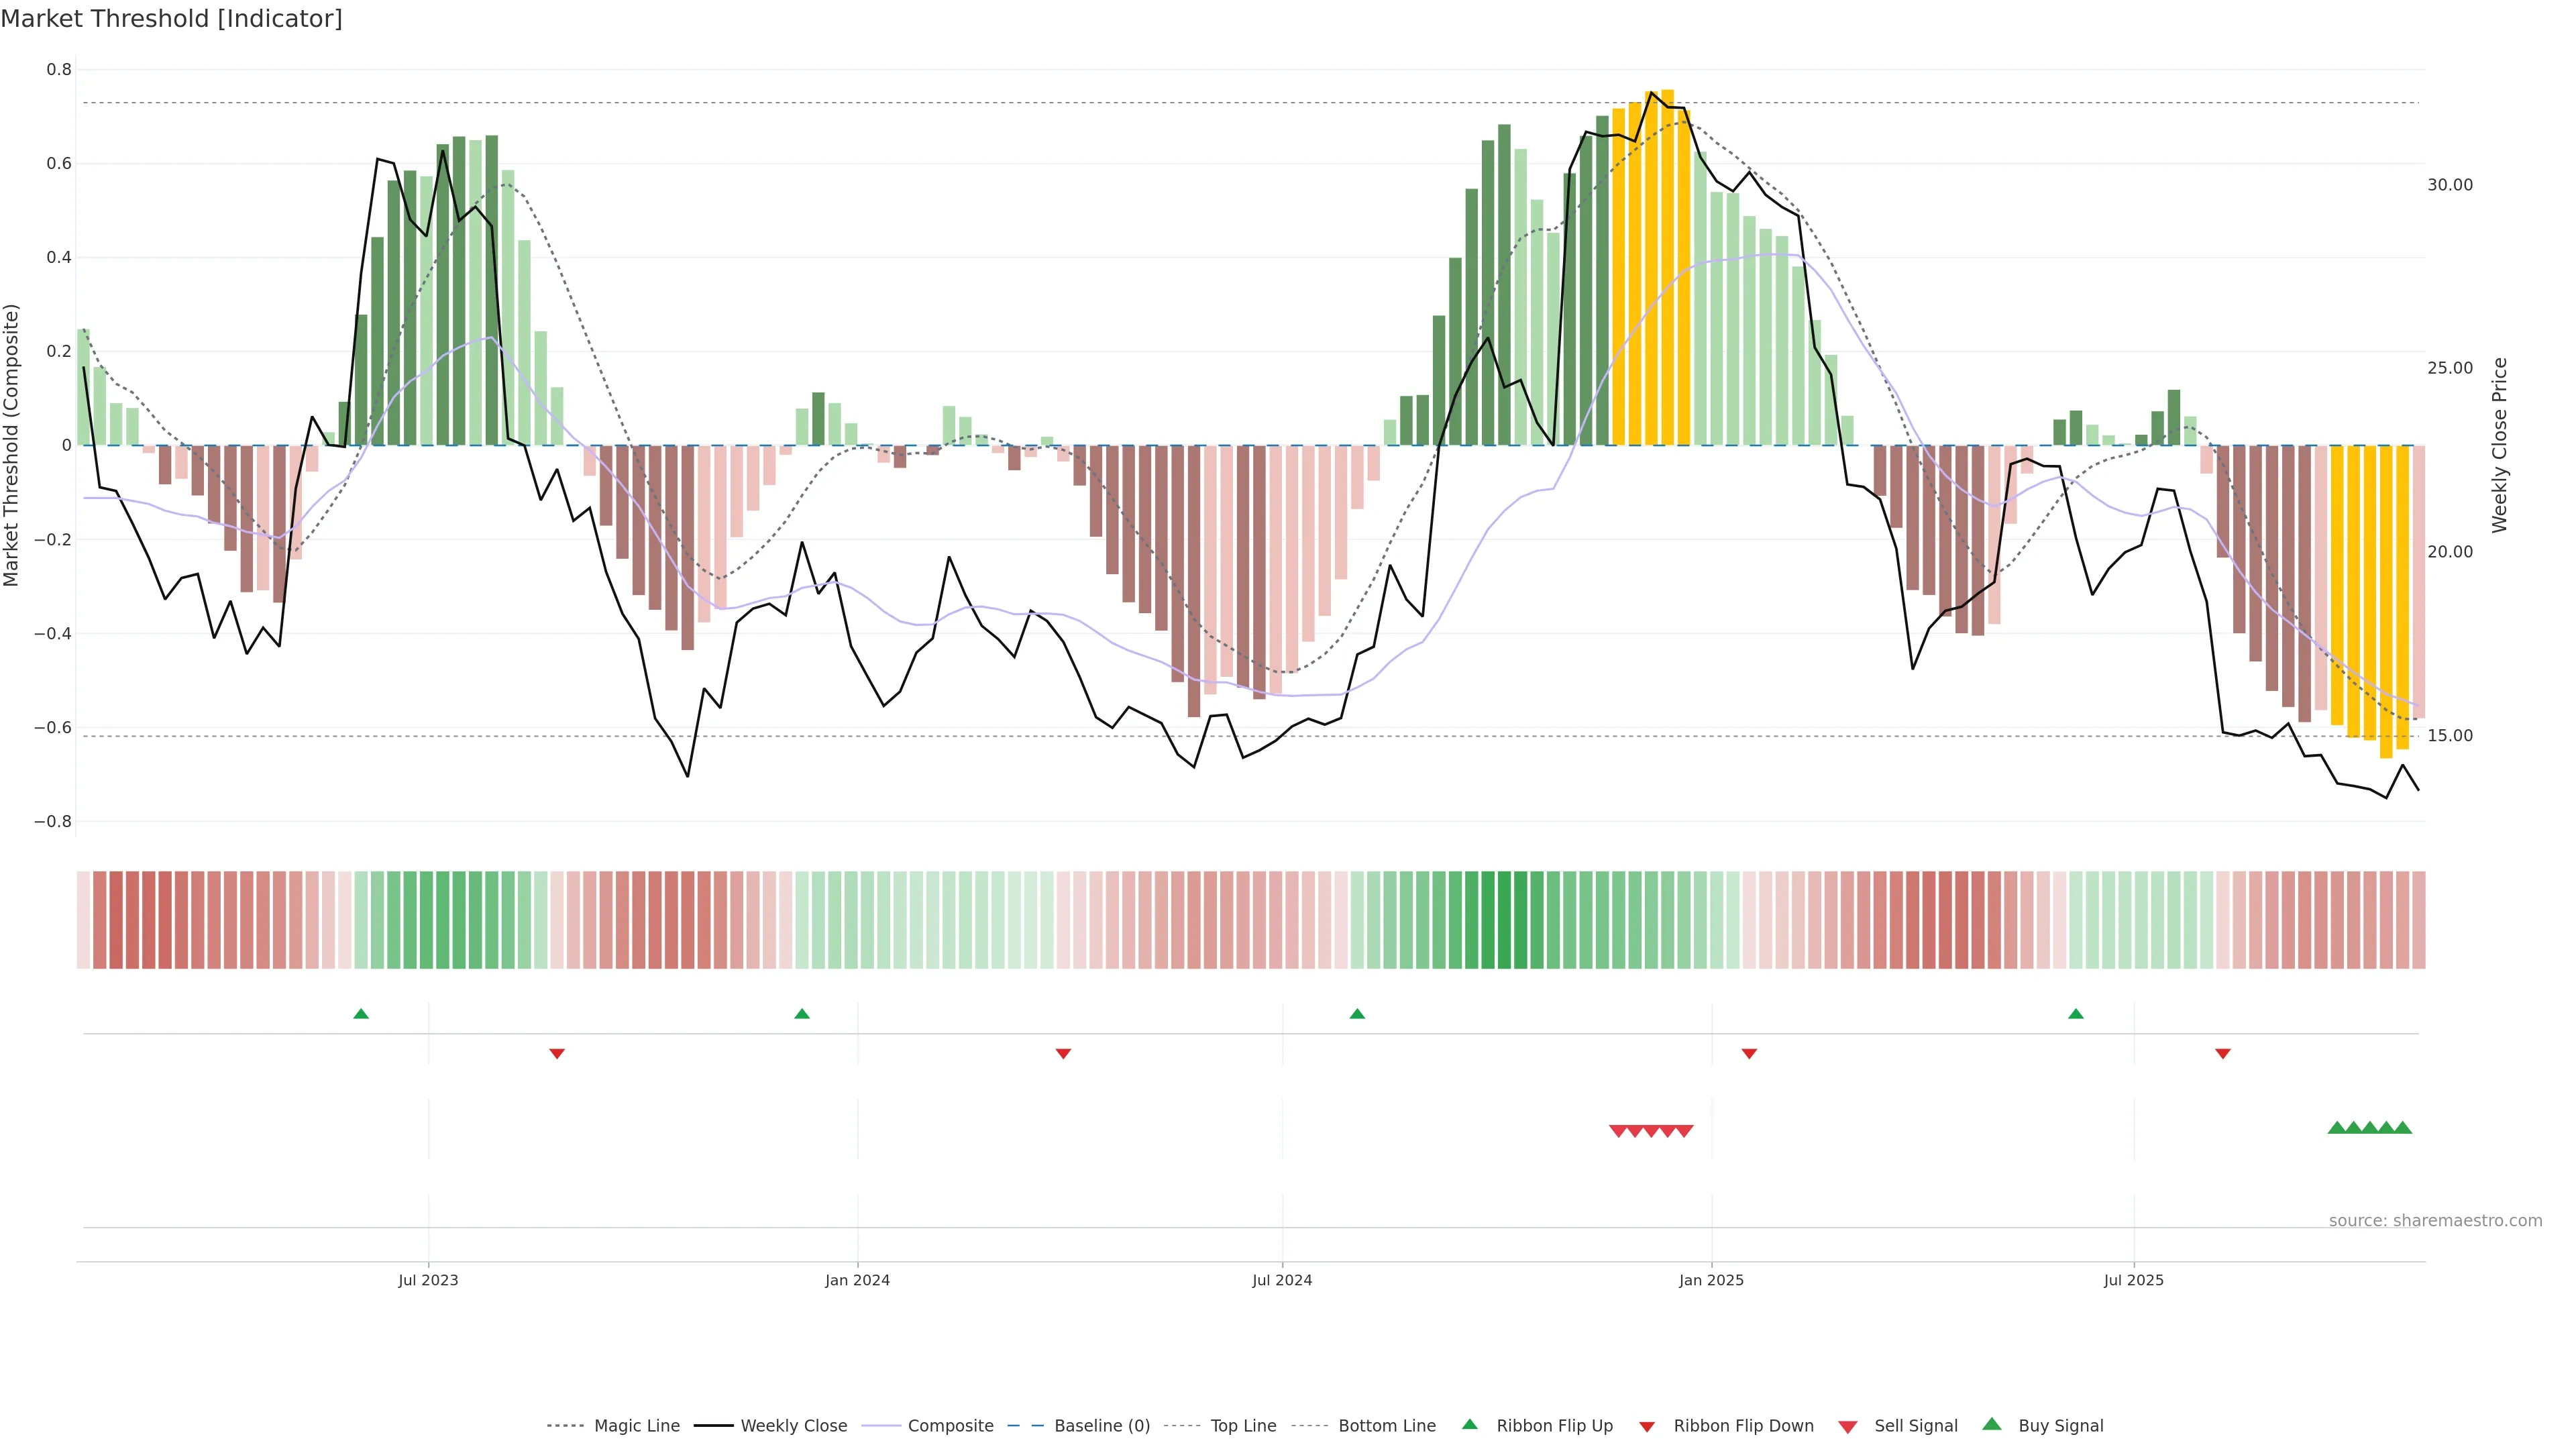The width and height of the screenshot is (2576, 1449).
Task: Open the source sharemaestro.com text link
Action: click(2435, 1220)
